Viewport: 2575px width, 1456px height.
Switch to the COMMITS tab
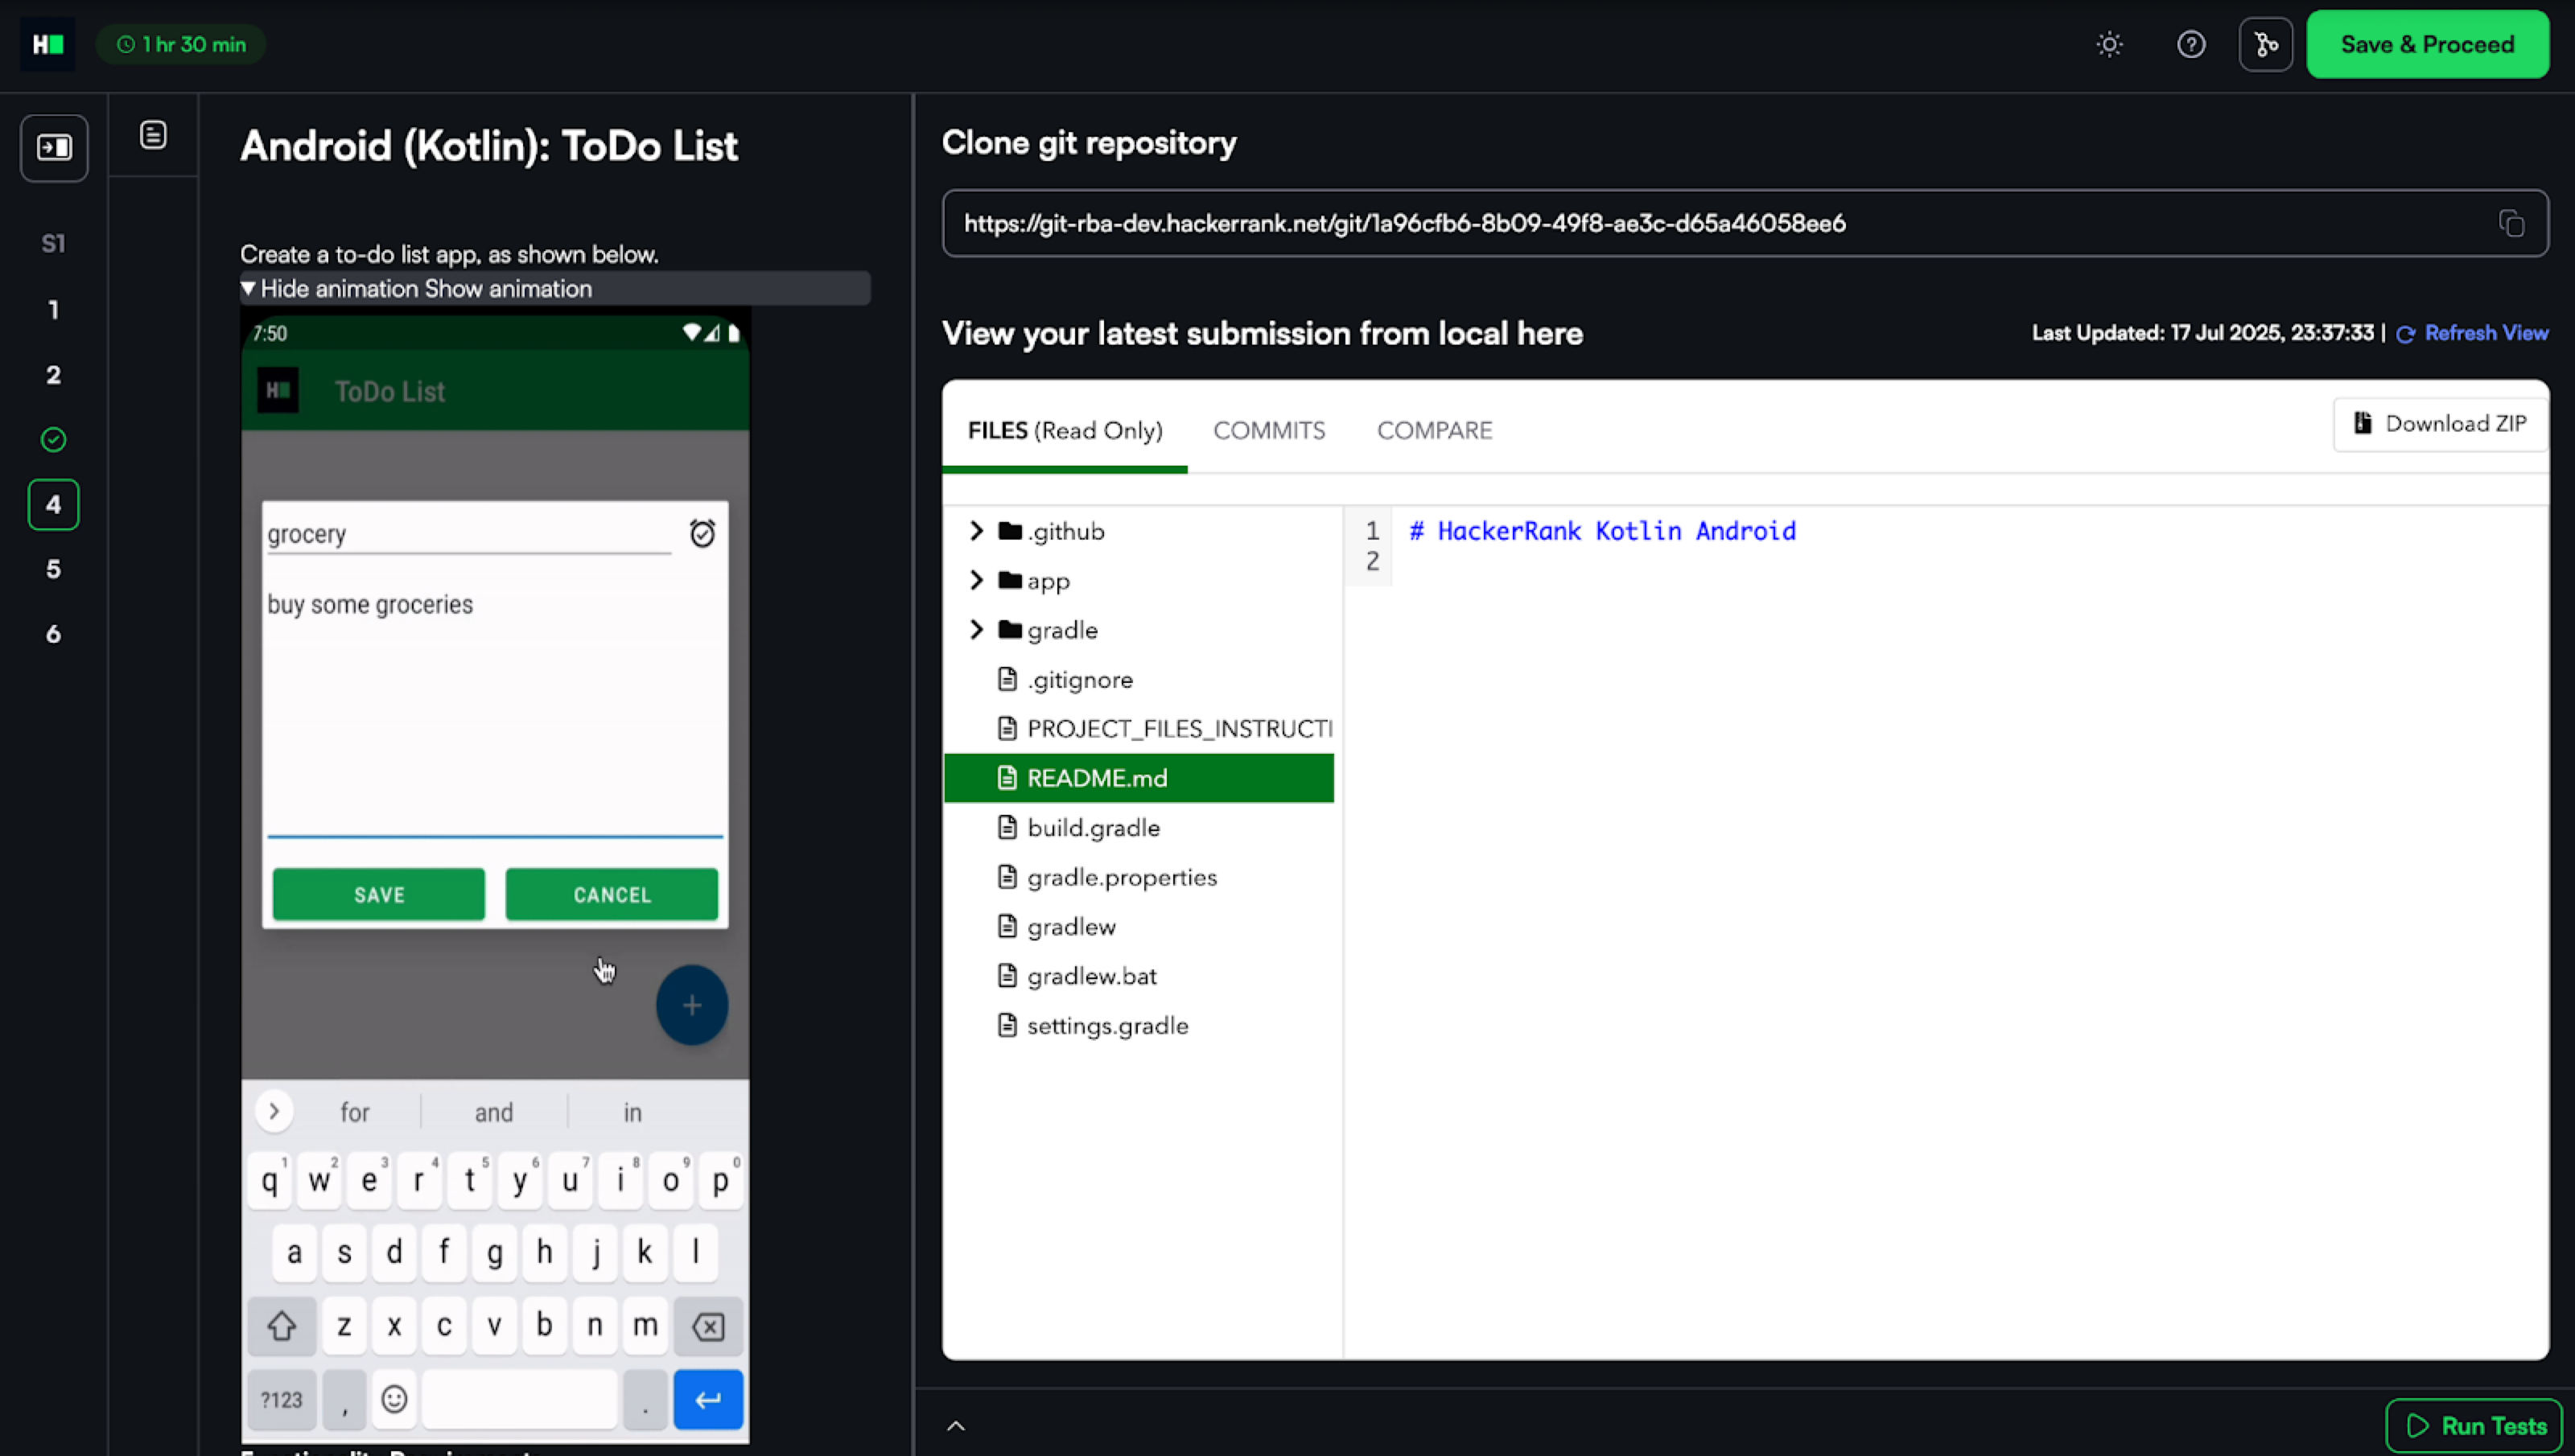1269,430
